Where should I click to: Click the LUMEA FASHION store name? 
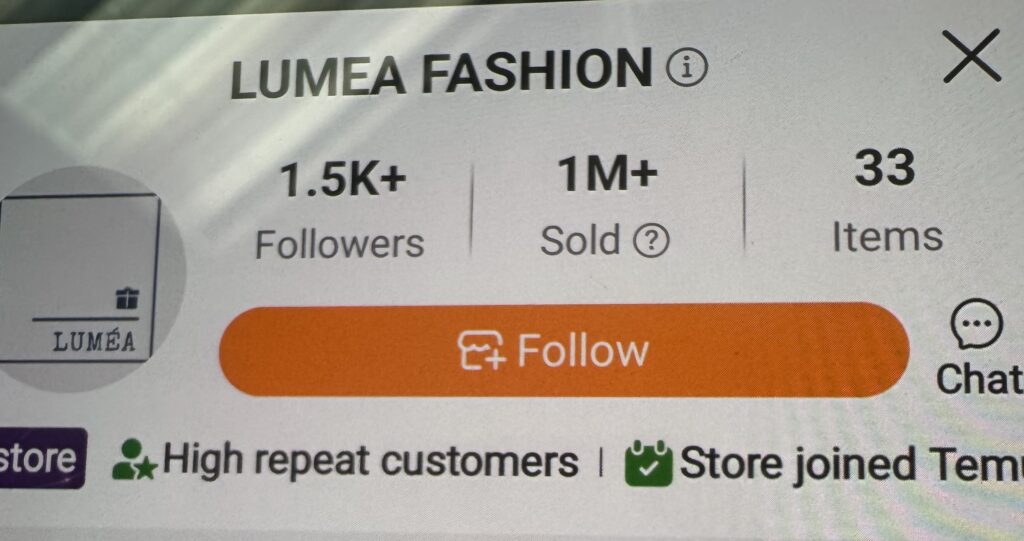point(441,72)
